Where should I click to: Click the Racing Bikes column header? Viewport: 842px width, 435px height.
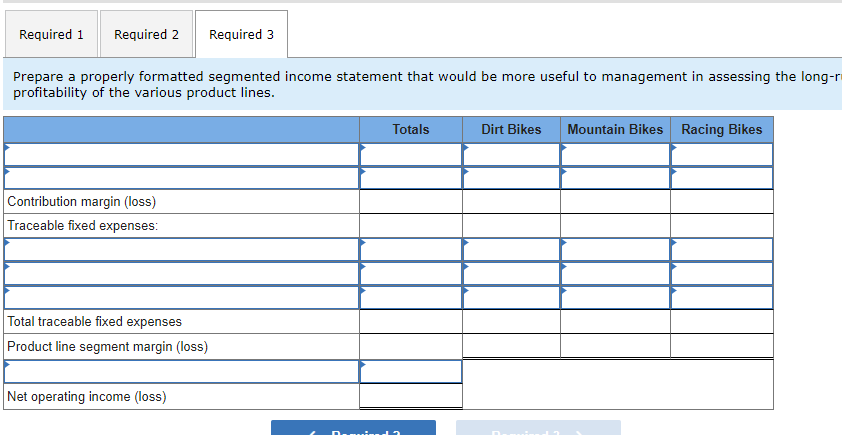[722, 129]
